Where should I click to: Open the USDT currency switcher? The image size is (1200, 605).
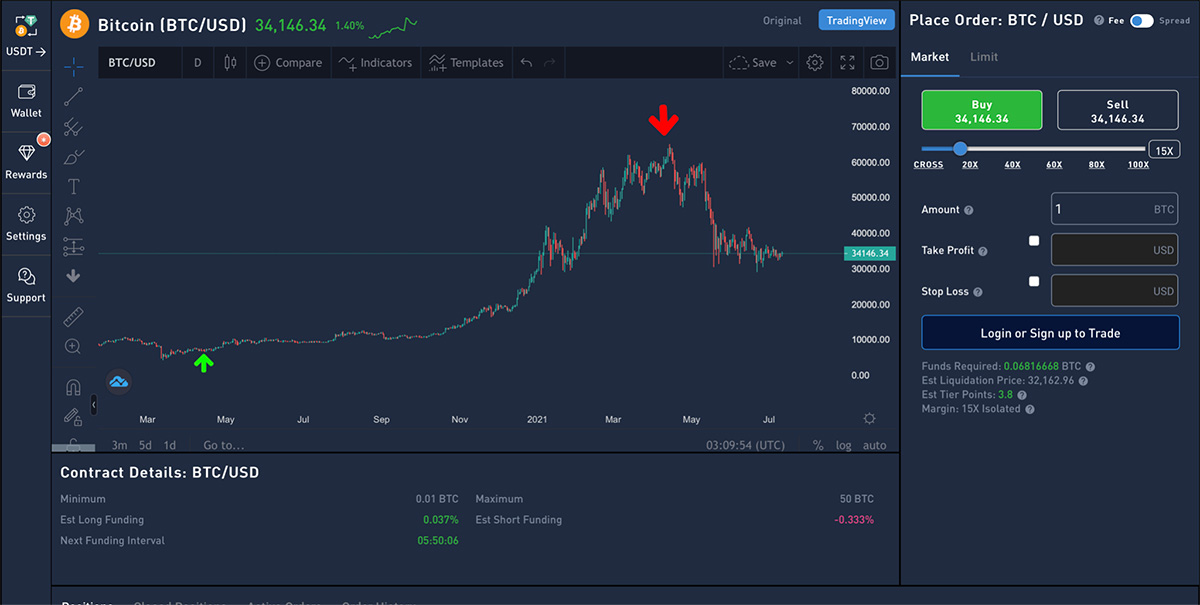26,35
